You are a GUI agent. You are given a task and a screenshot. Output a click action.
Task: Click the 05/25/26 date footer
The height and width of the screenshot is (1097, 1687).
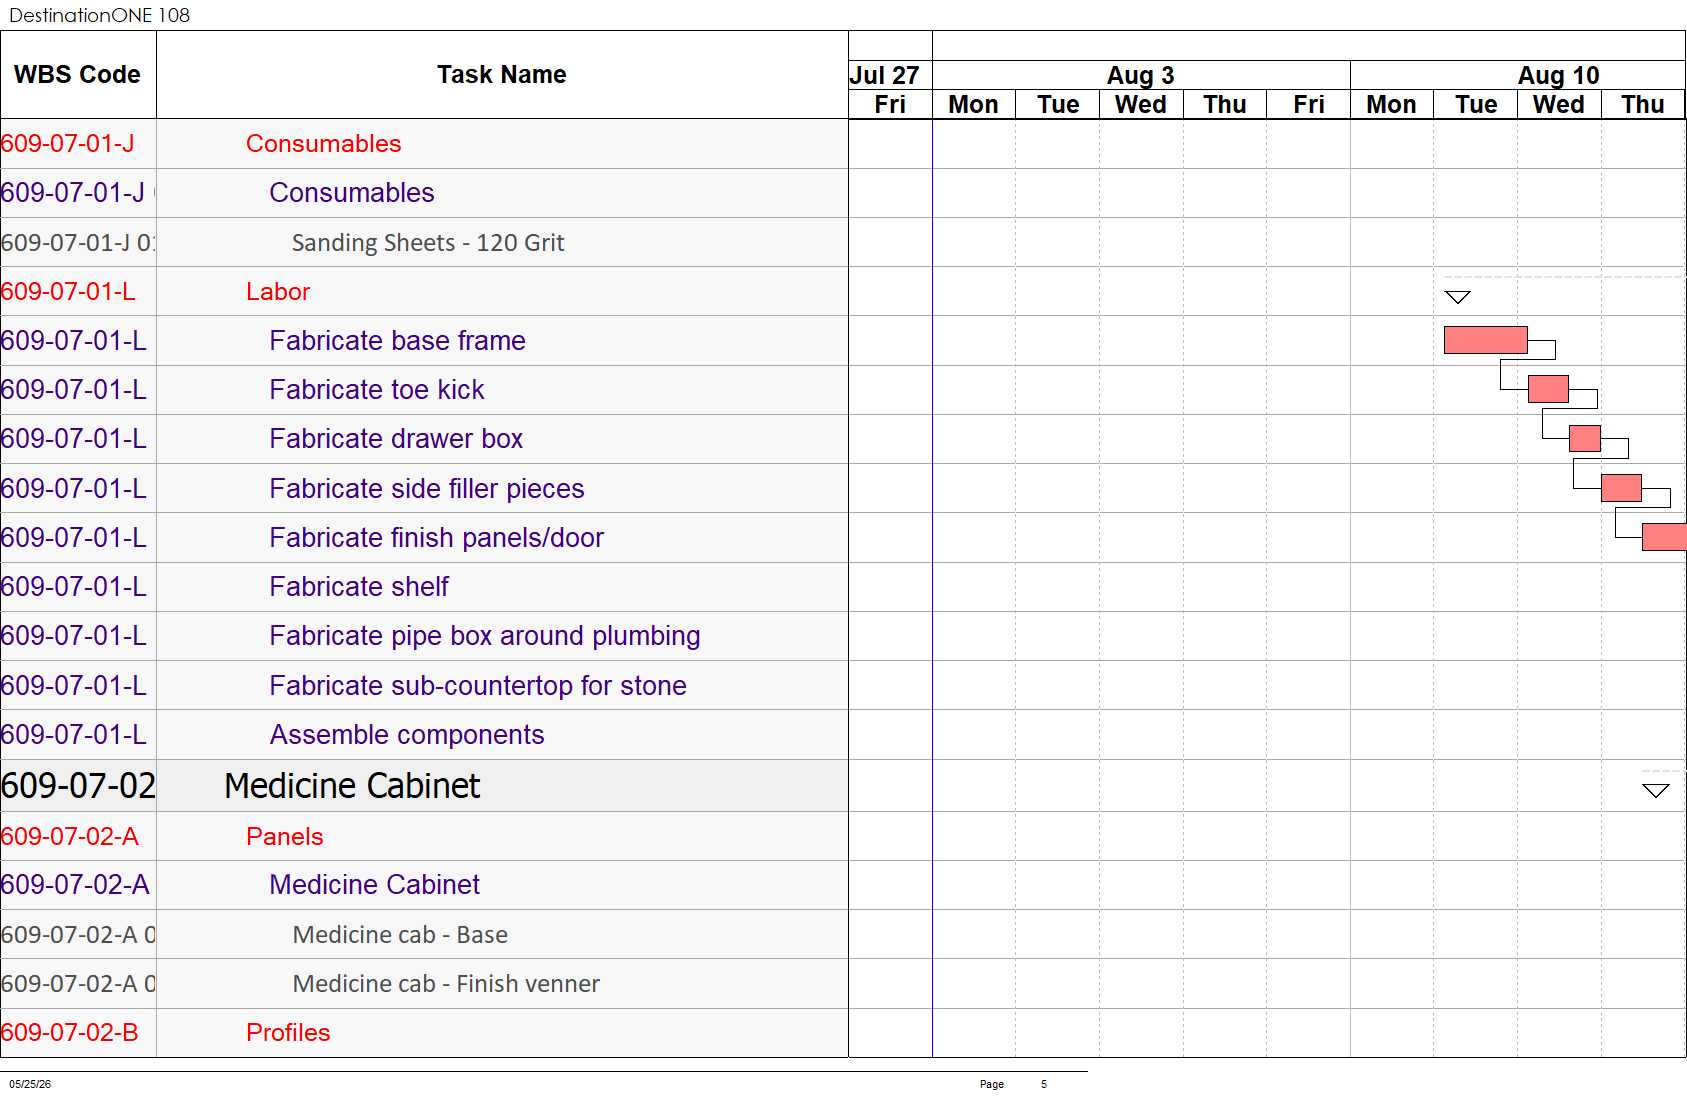pos(30,1084)
